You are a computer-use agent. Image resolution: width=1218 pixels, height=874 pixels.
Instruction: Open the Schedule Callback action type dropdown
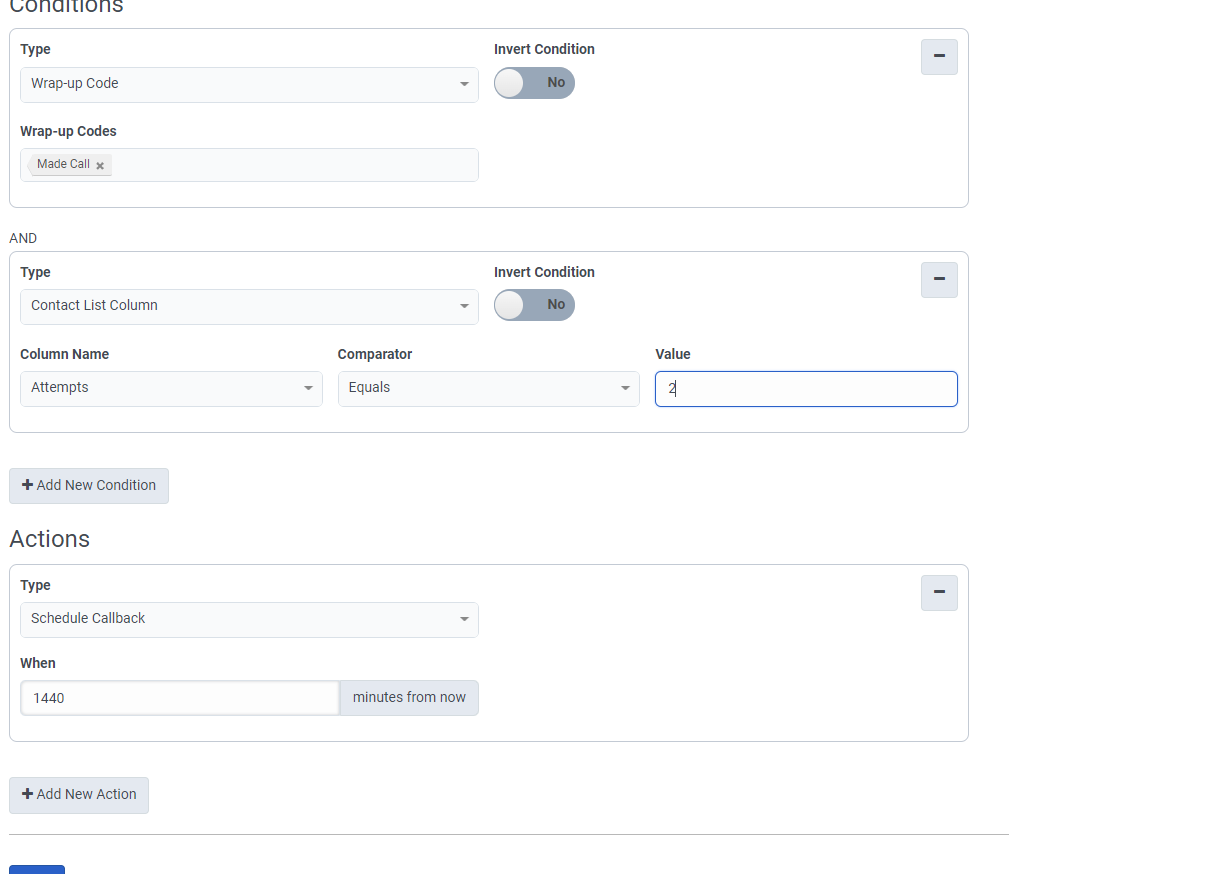tap(249, 619)
